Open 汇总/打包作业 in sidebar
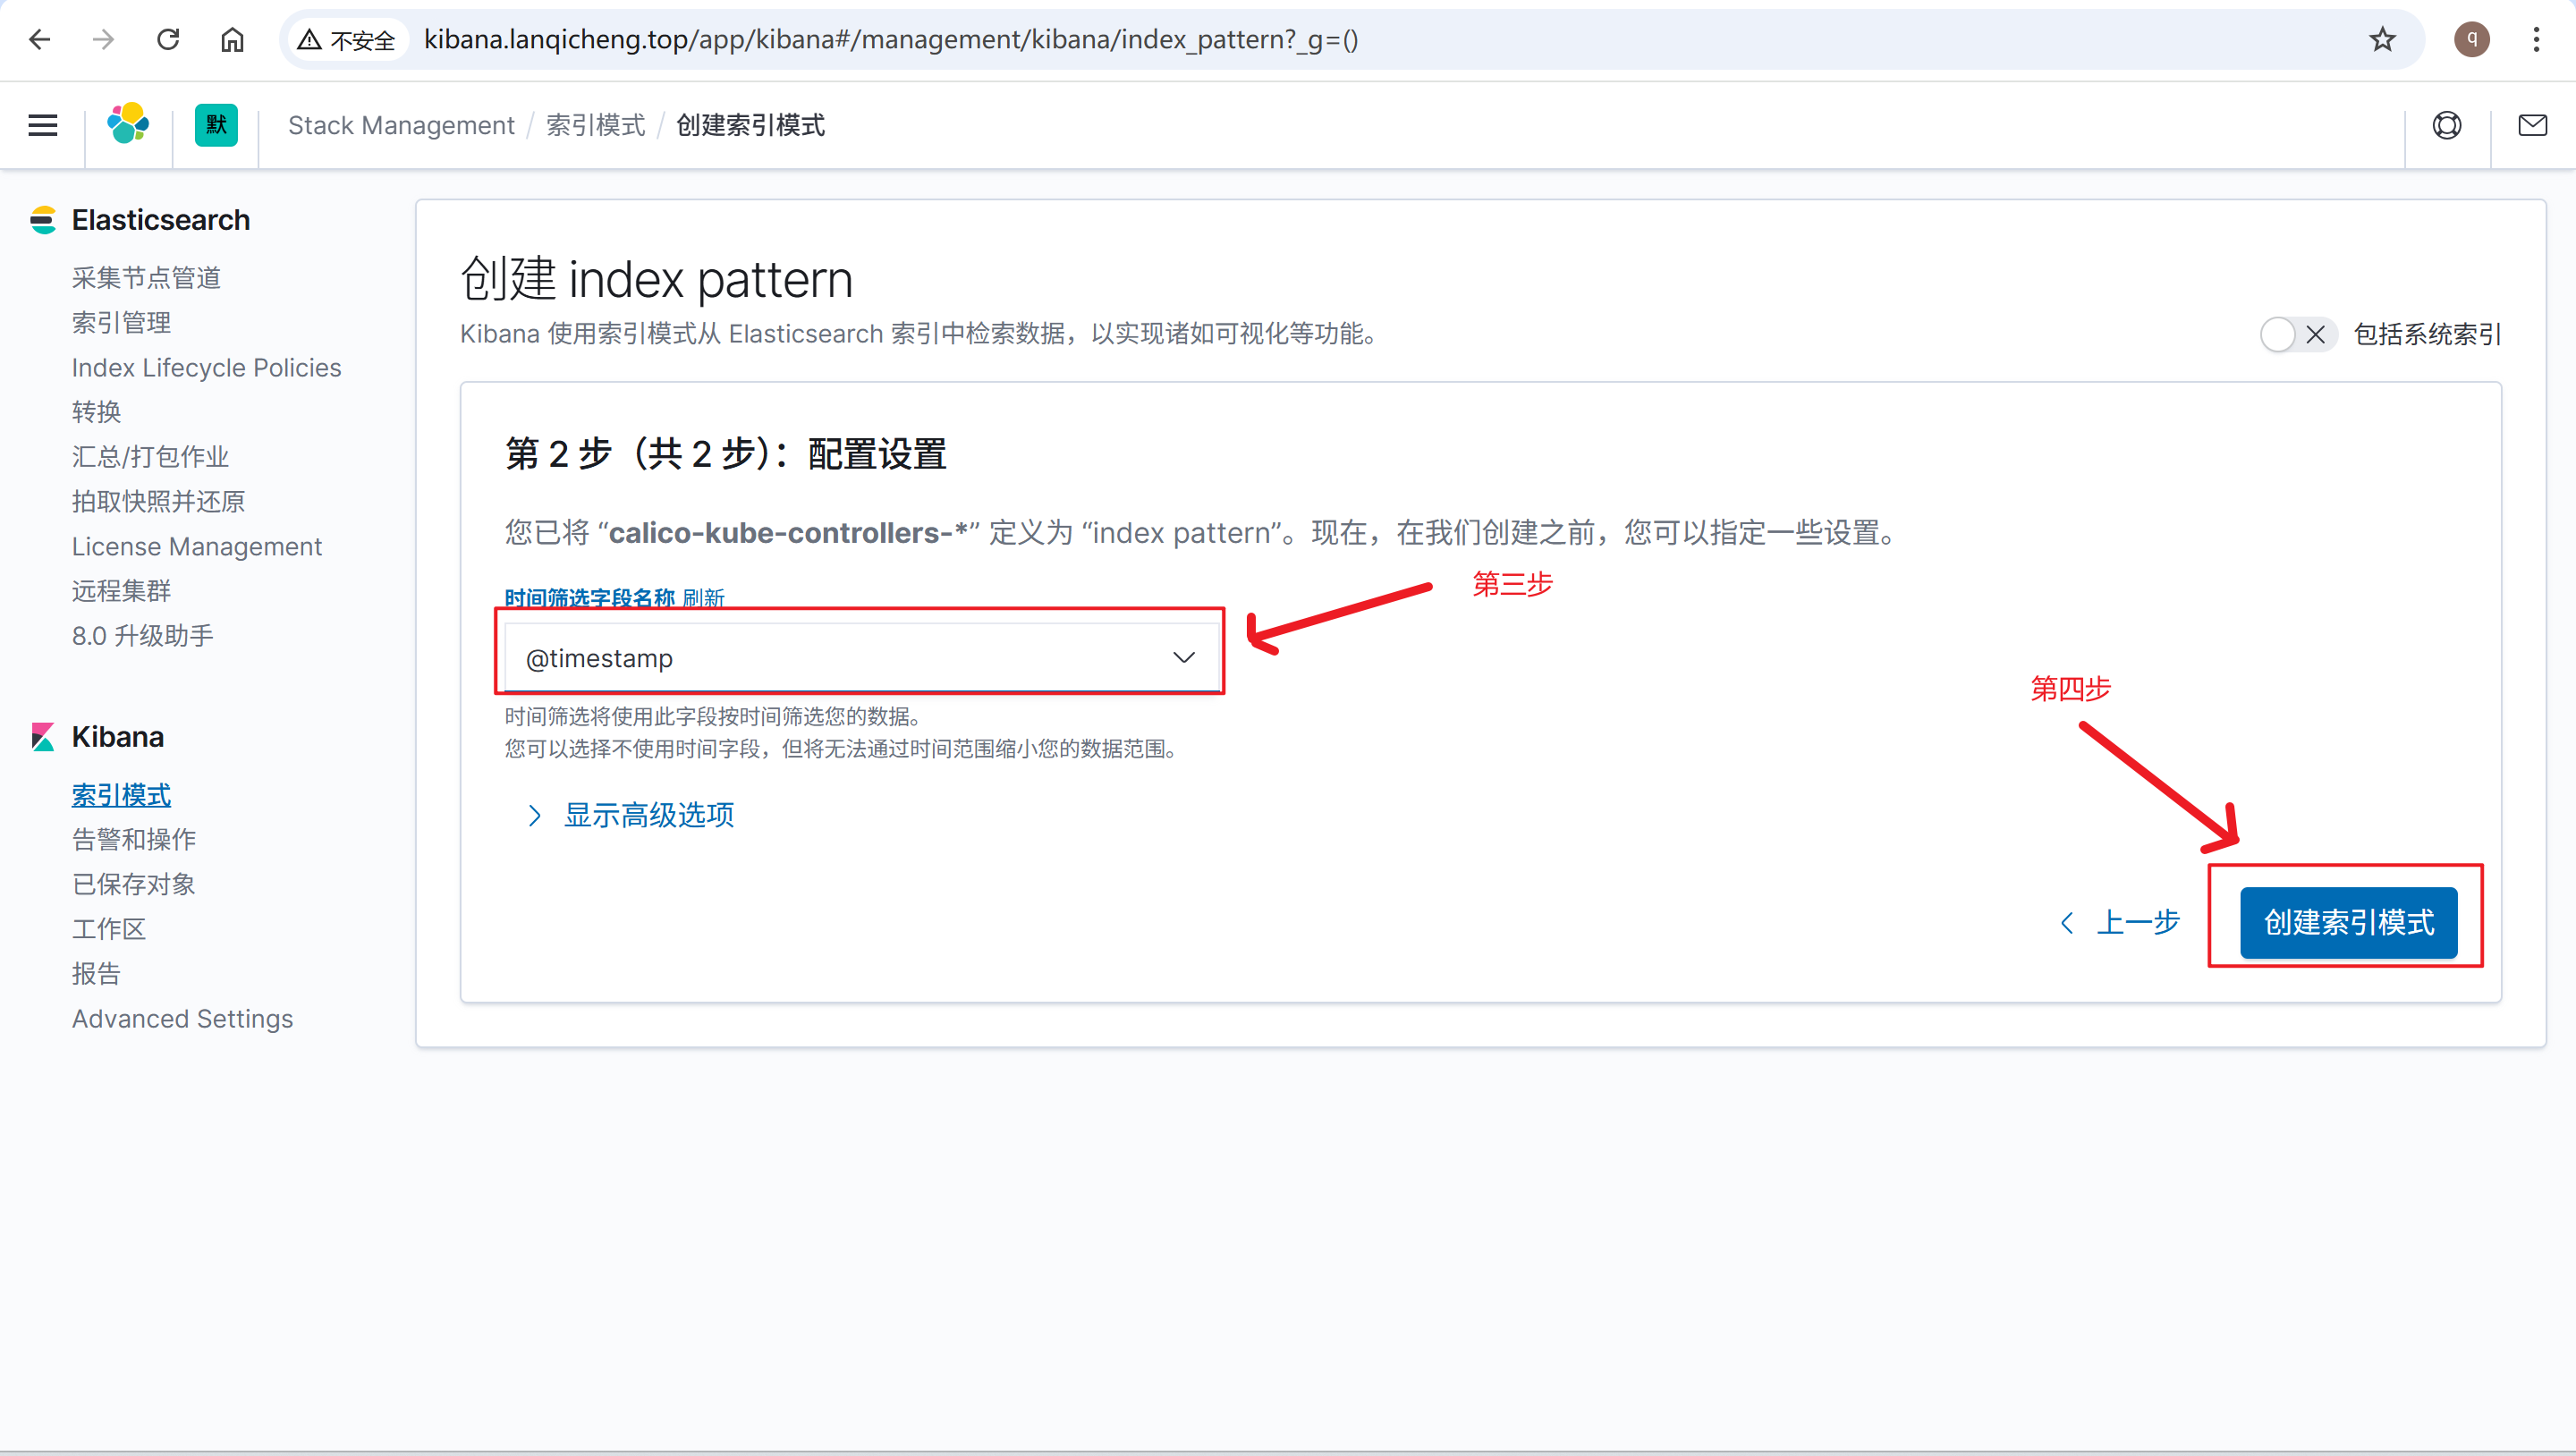Screen dimensions: 2576x1456 [x=150, y=457]
